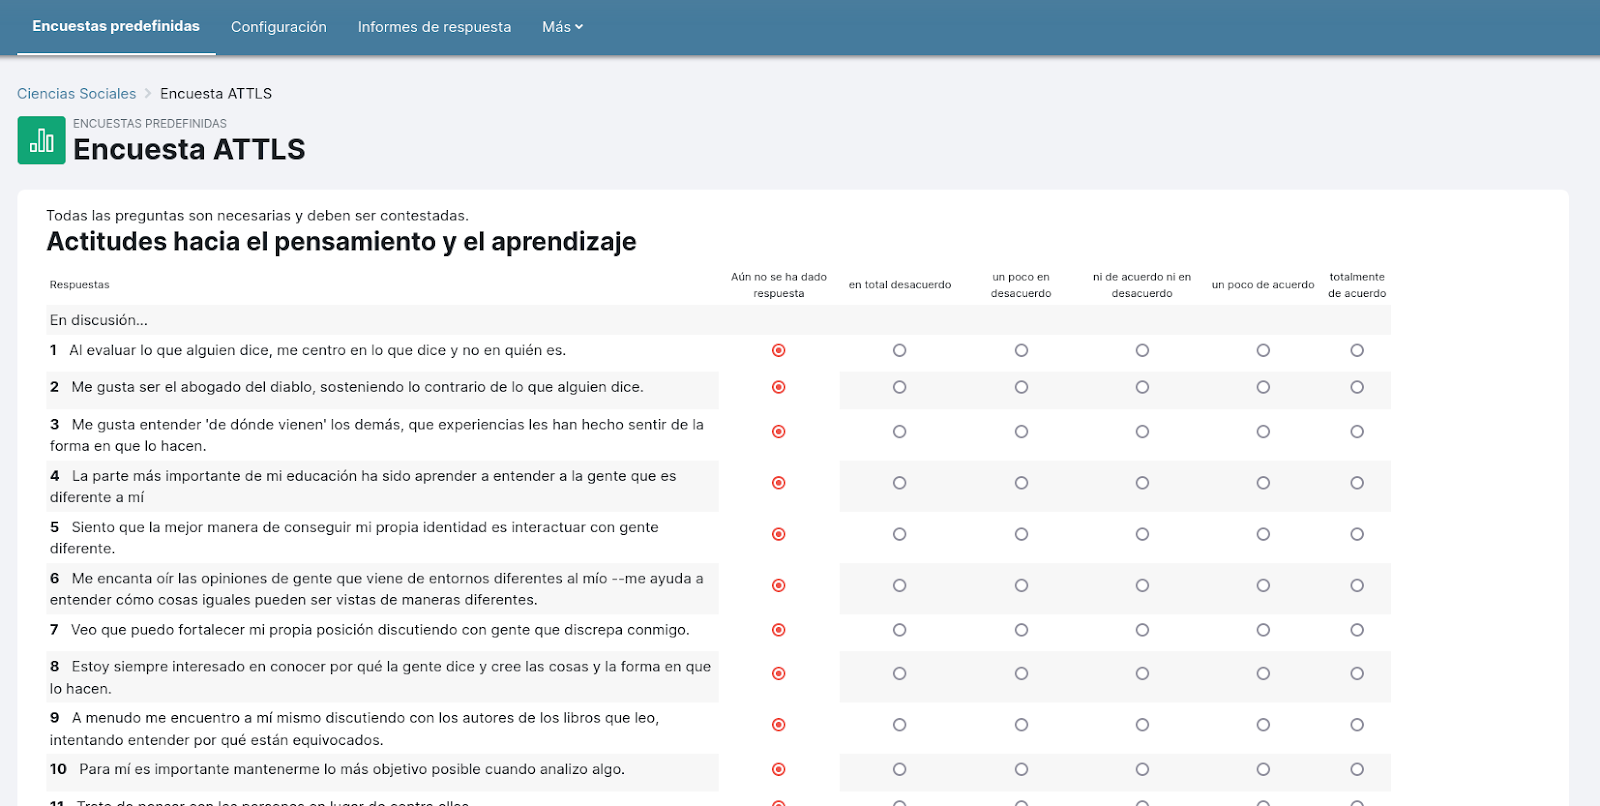Select 'en total desacuerdo' for question 1

(900, 350)
